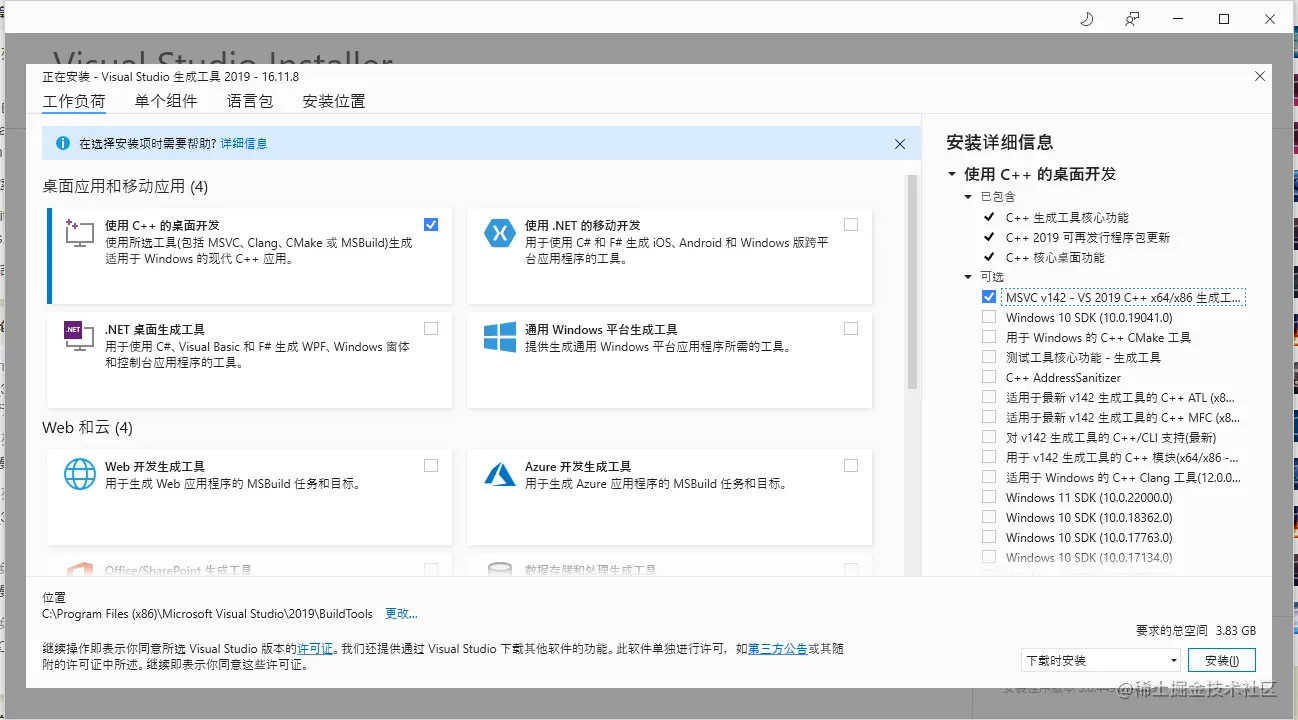Click the .NET desktop build tools icon
1298x720 pixels.
pos(79,336)
